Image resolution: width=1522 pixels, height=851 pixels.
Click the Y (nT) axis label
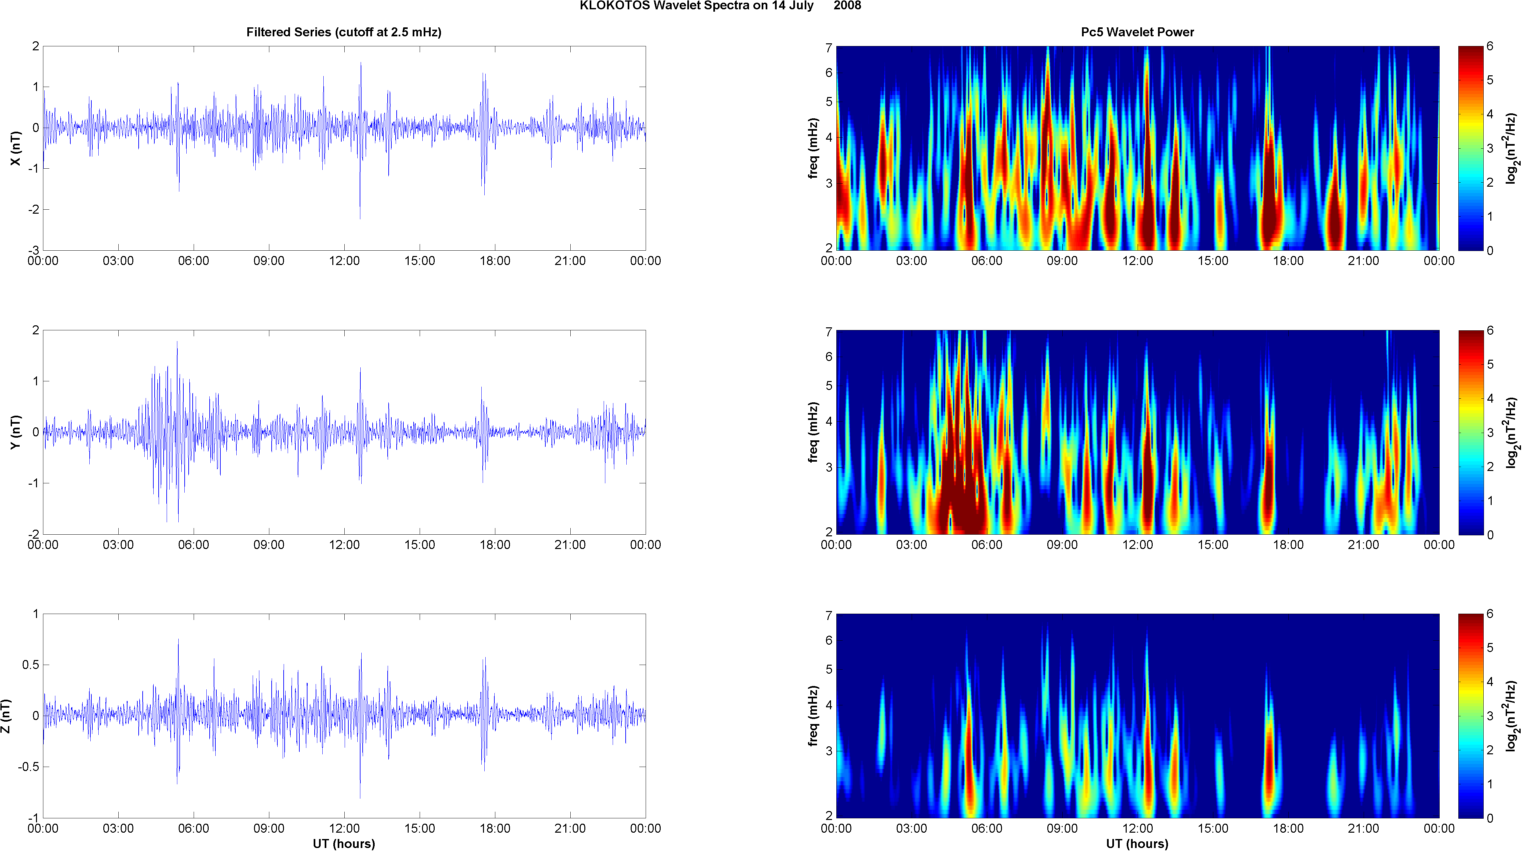point(16,432)
